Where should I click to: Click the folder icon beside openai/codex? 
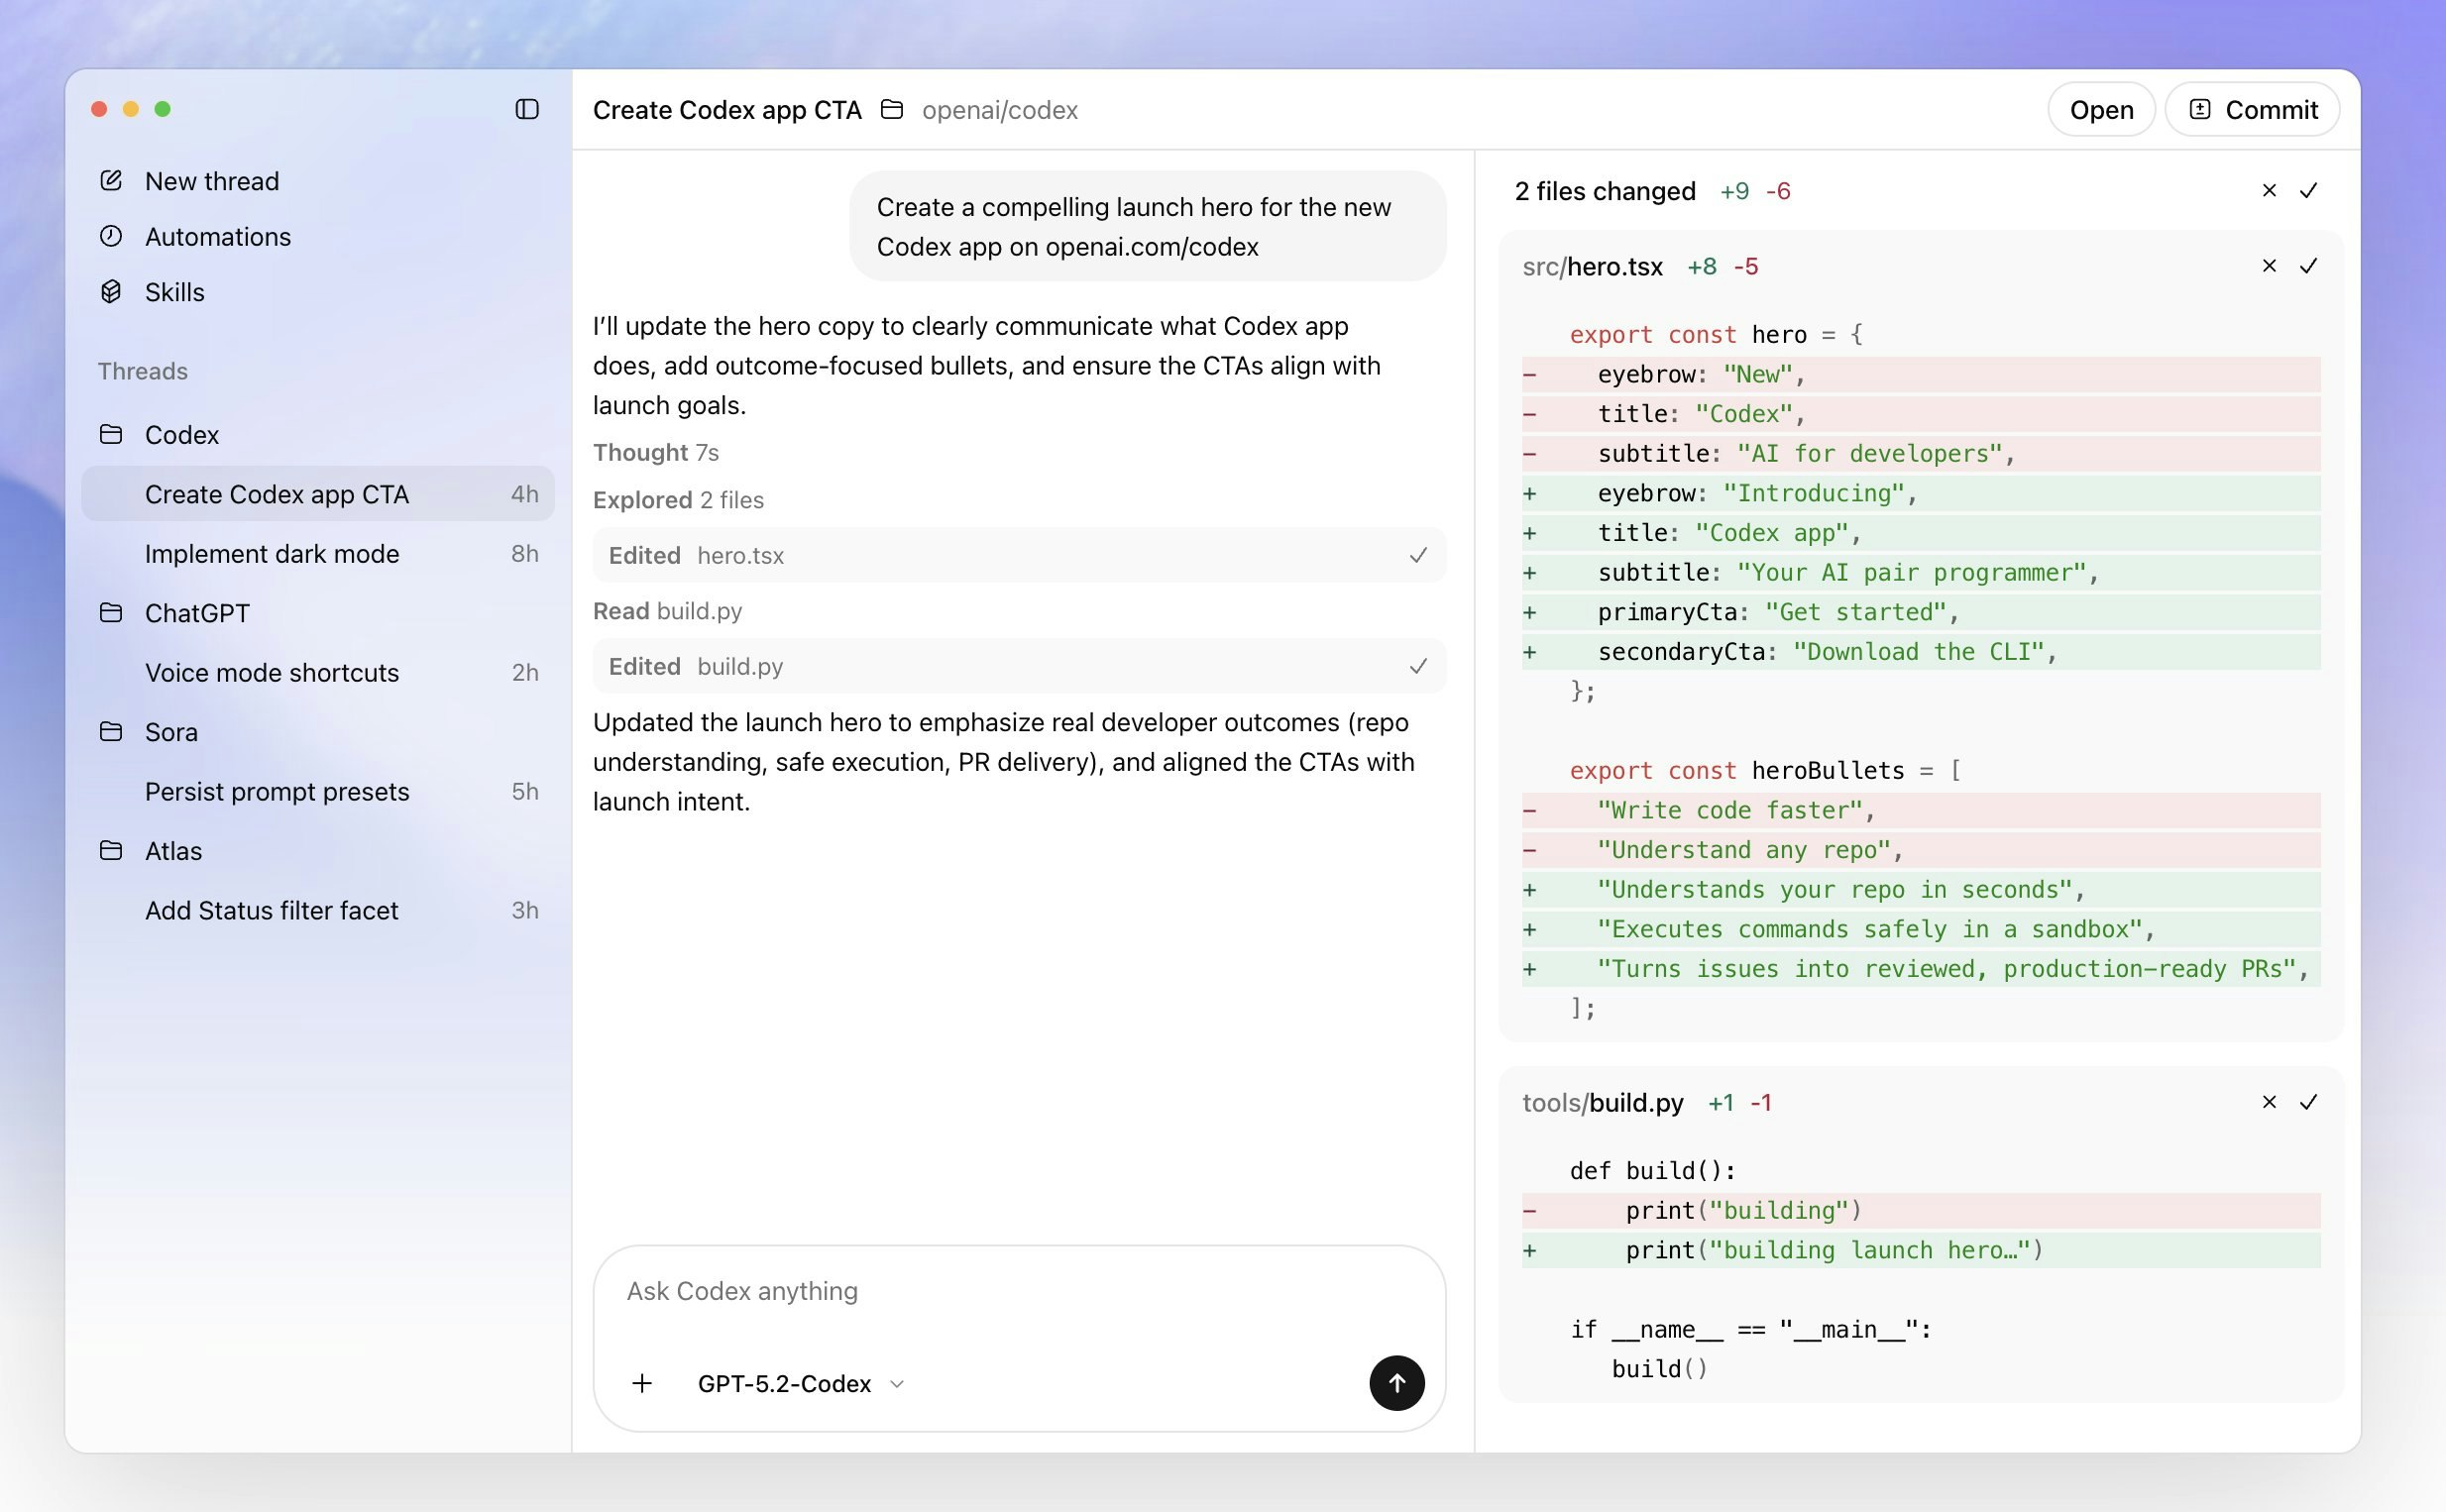click(x=891, y=110)
